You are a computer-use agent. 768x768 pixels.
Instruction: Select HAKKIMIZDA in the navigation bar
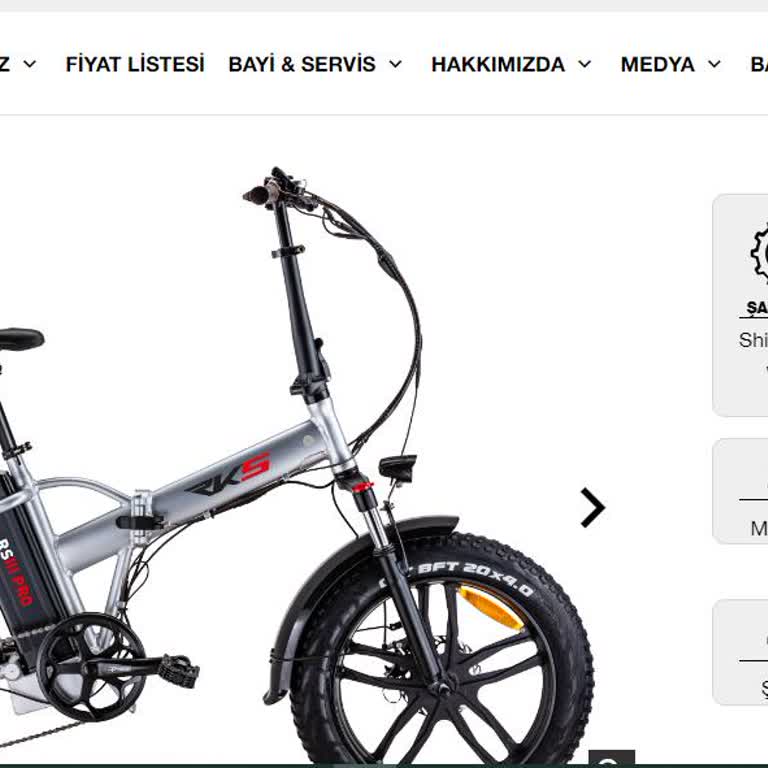498,64
